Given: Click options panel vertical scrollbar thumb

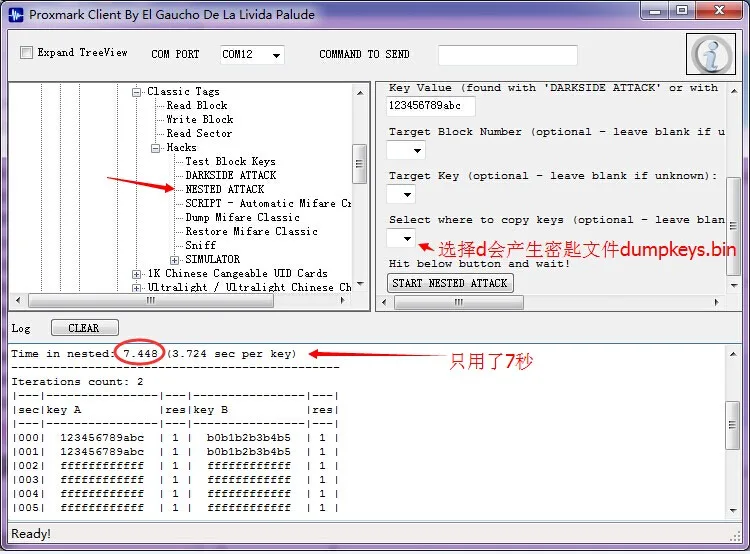Looking at the screenshot, I should pos(733,226).
